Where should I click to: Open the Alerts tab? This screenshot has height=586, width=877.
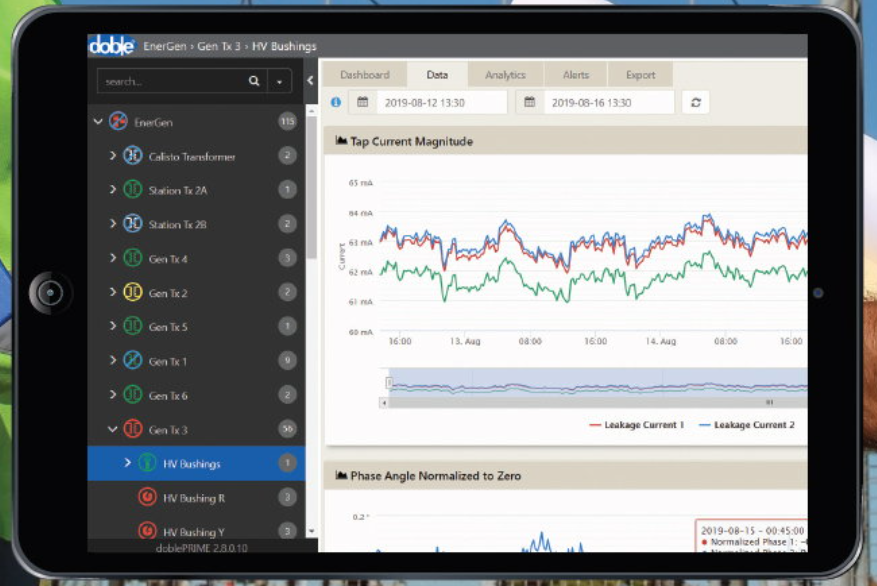[x=576, y=75]
